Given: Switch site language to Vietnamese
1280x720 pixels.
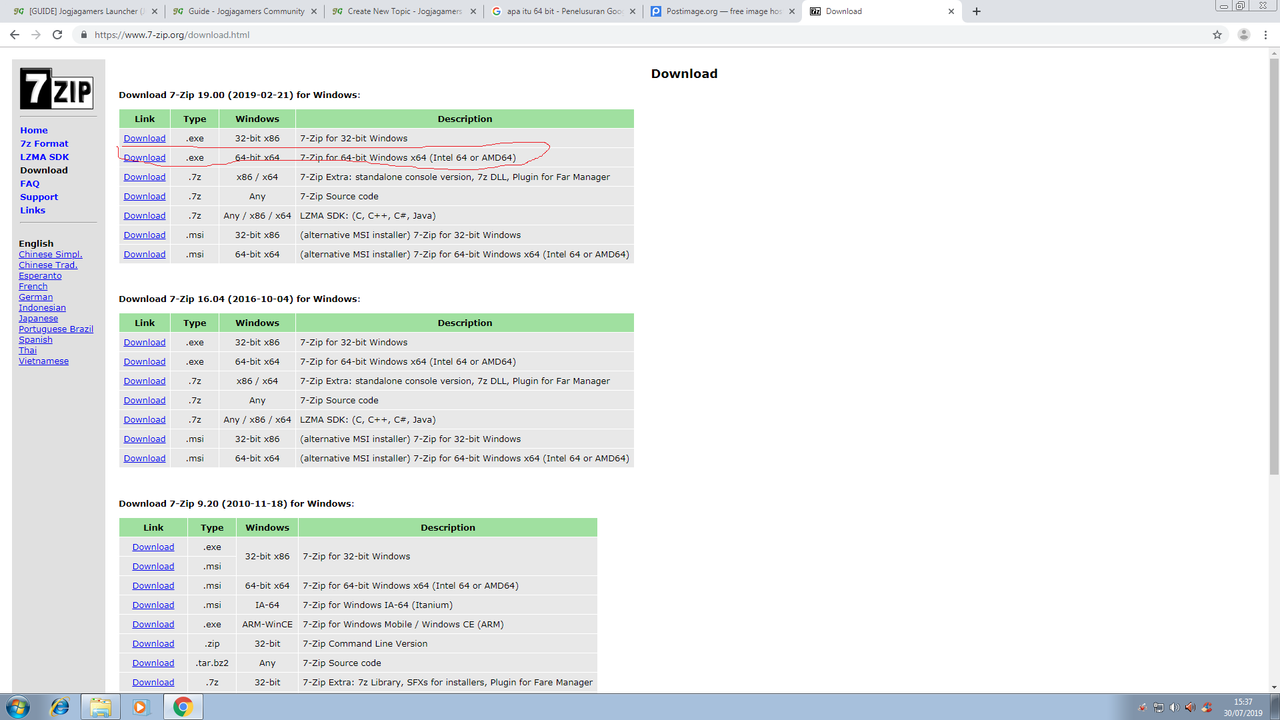Looking at the screenshot, I should (x=44, y=361).
